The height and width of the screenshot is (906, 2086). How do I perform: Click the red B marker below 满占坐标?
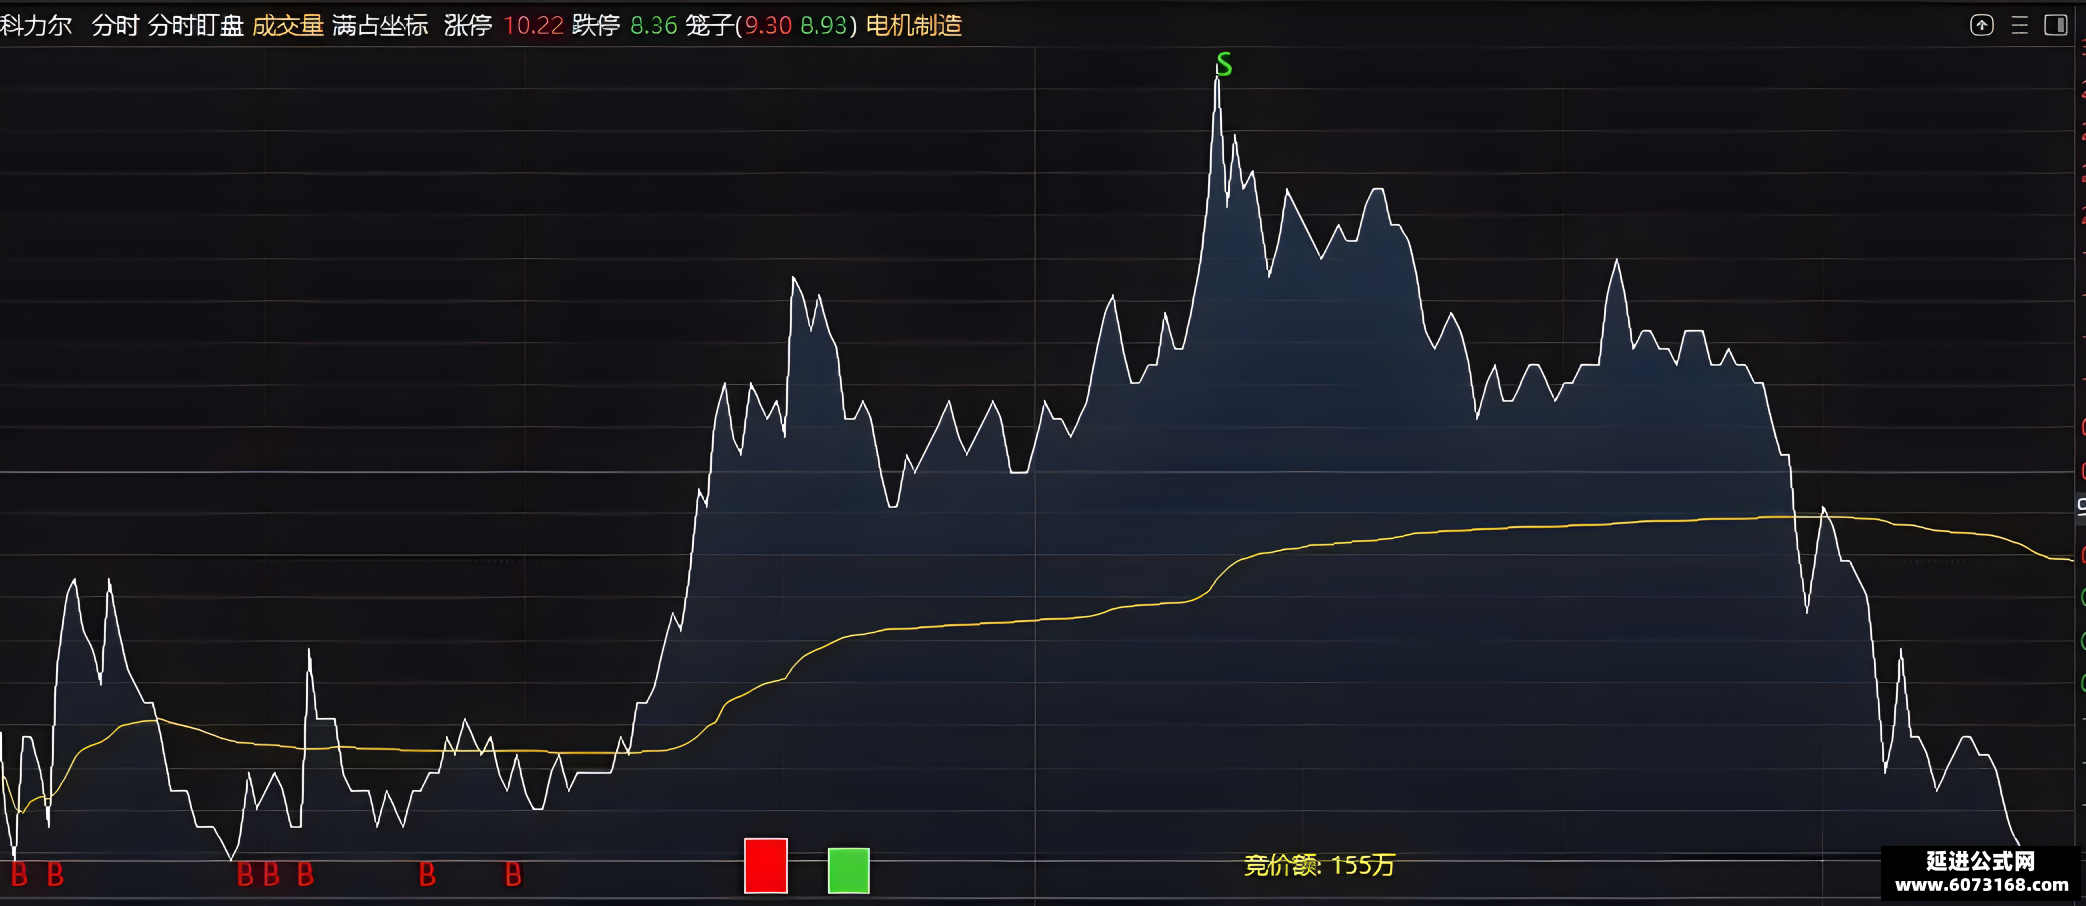tap(427, 875)
